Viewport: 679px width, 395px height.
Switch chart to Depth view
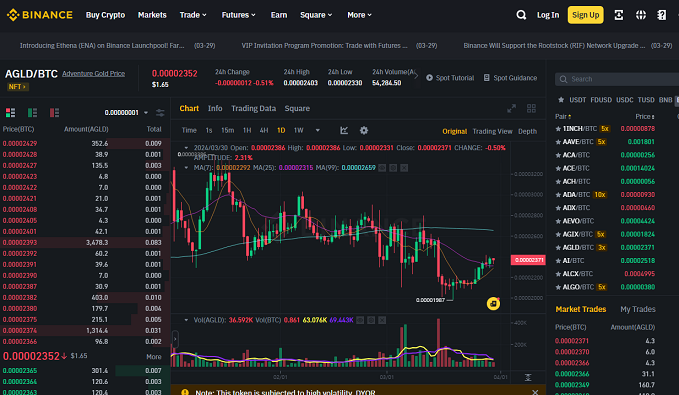coord(527,131)
